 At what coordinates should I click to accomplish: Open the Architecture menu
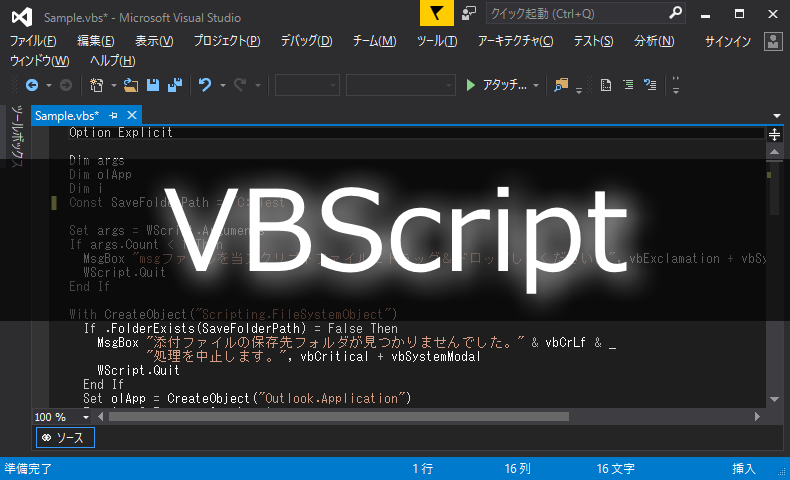click(515, 41)
